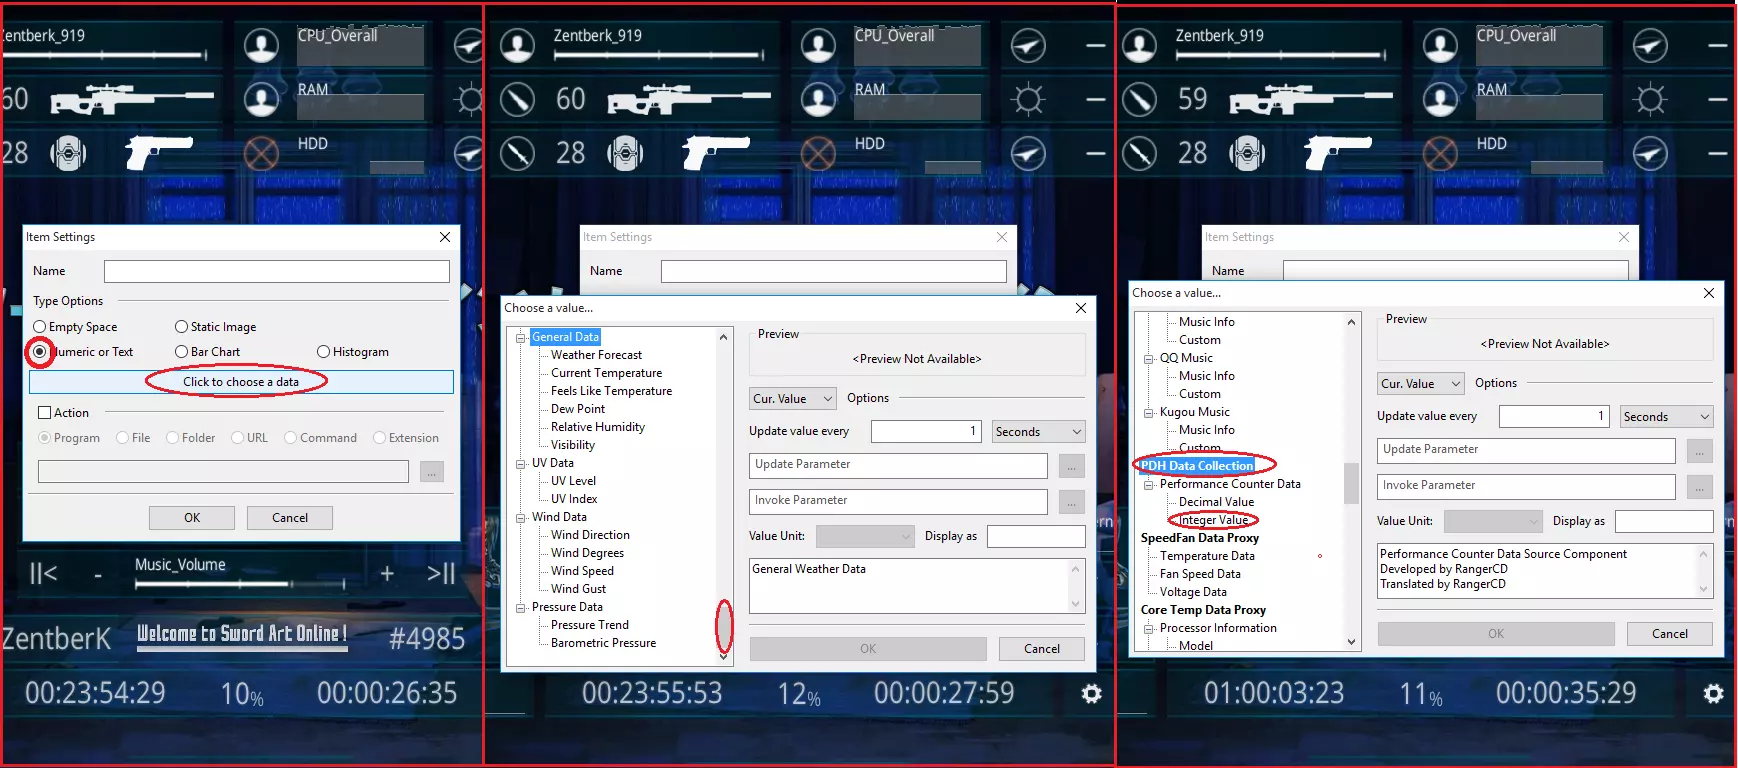
Task: Click the sniper rifle icon beside the 59 counter
Action: 1310,99
